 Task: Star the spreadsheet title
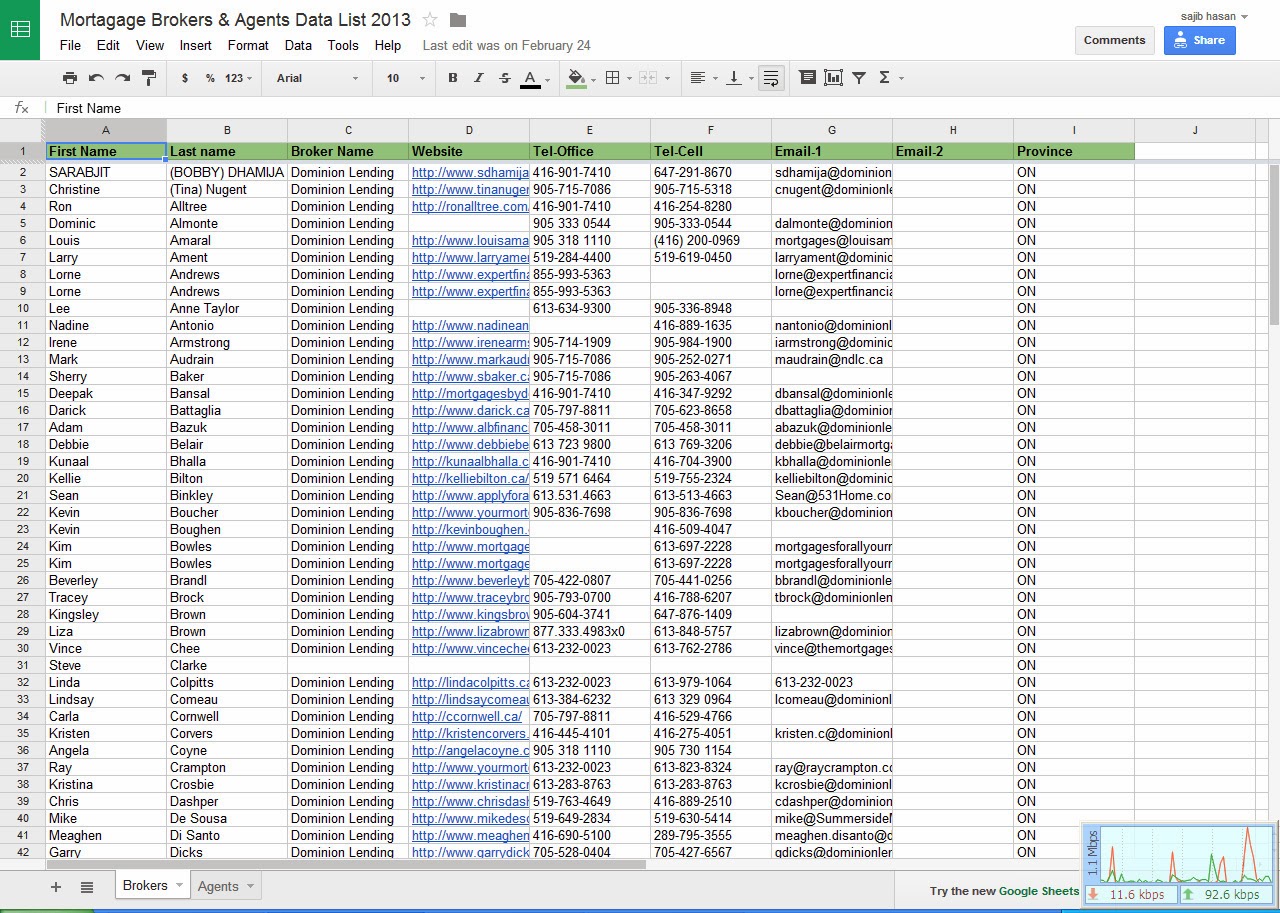[431, 19]
